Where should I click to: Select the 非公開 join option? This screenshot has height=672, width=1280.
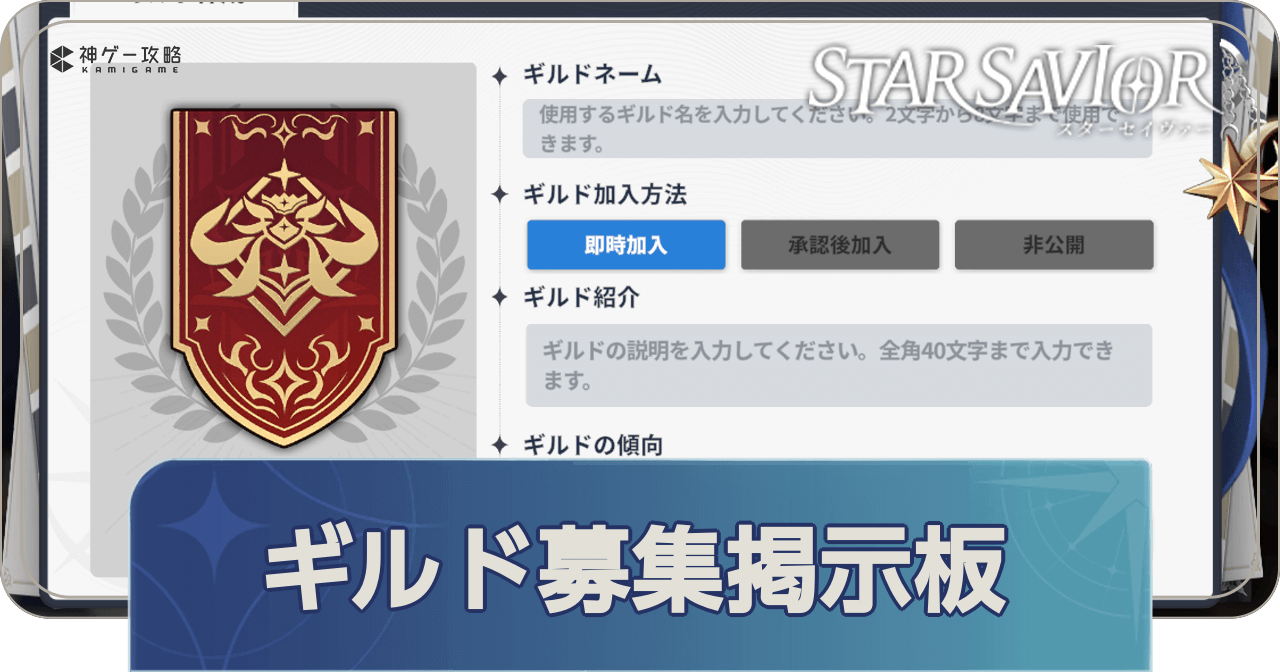(x=1054, y=245)
